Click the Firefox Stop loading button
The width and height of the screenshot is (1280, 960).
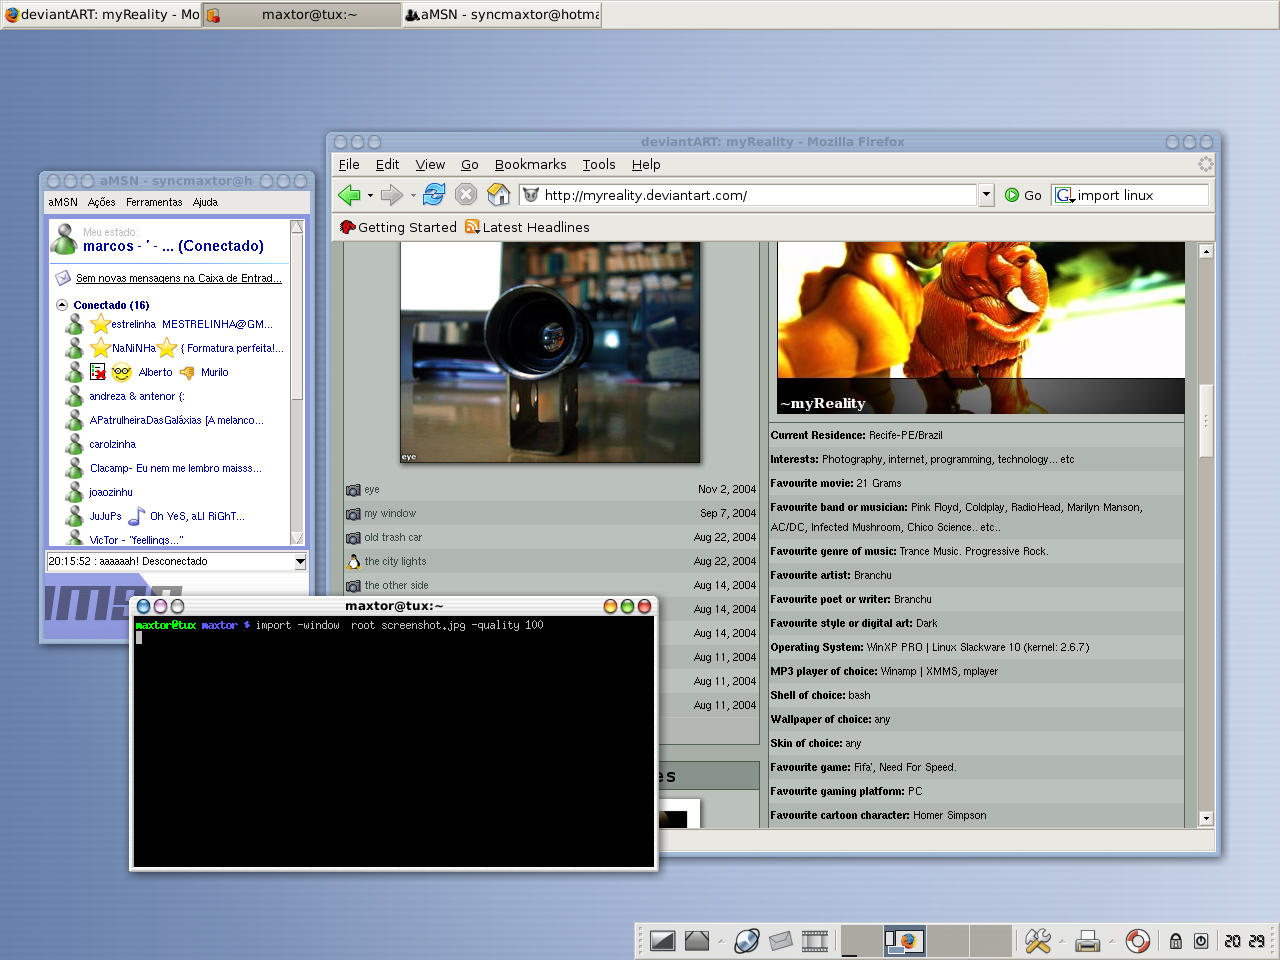tap(466, 195)
